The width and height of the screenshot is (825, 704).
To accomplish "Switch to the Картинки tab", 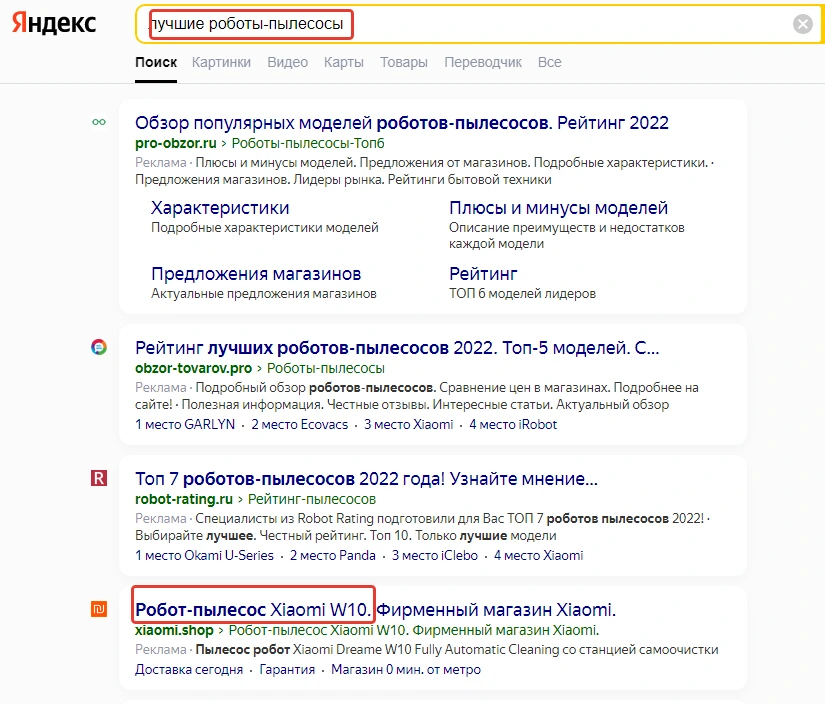I will tap(221, 63).
